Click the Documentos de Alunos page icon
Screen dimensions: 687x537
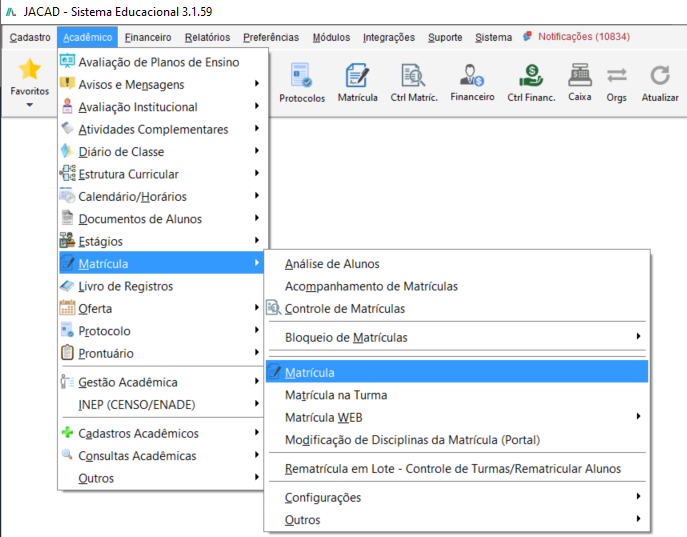(x=67, y=218)
